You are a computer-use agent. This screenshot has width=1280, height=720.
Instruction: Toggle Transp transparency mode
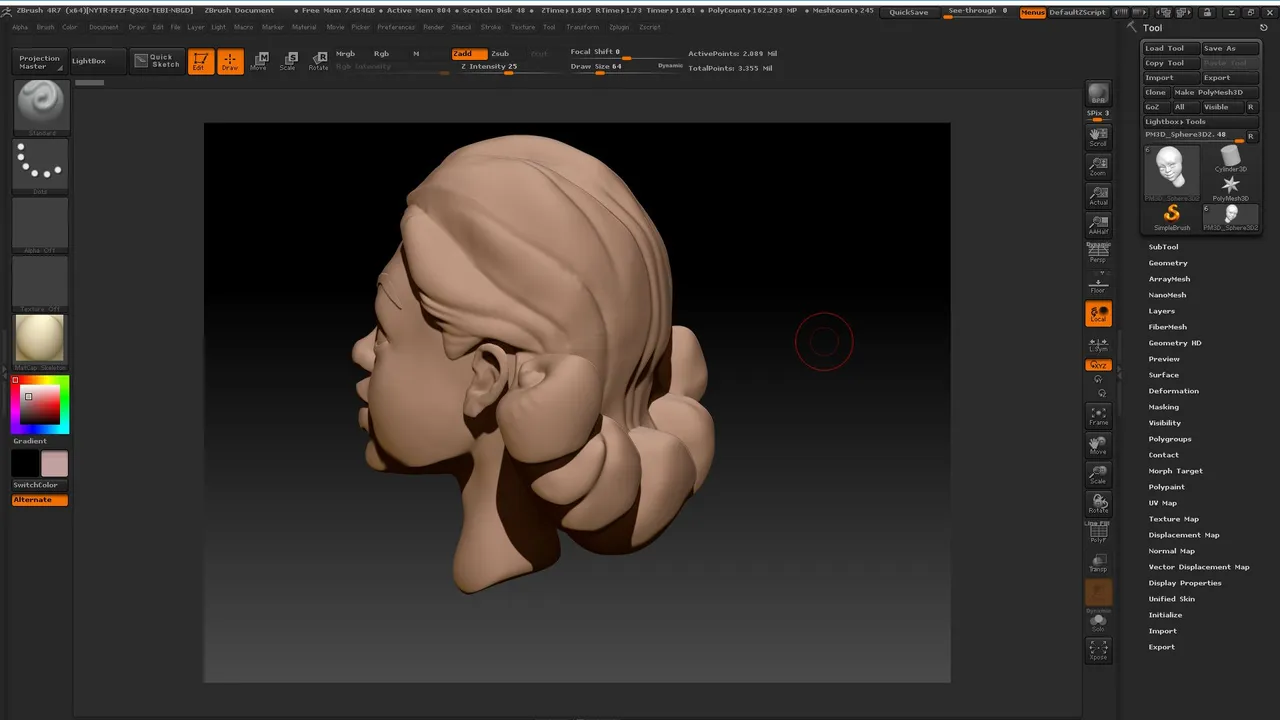1098,562
